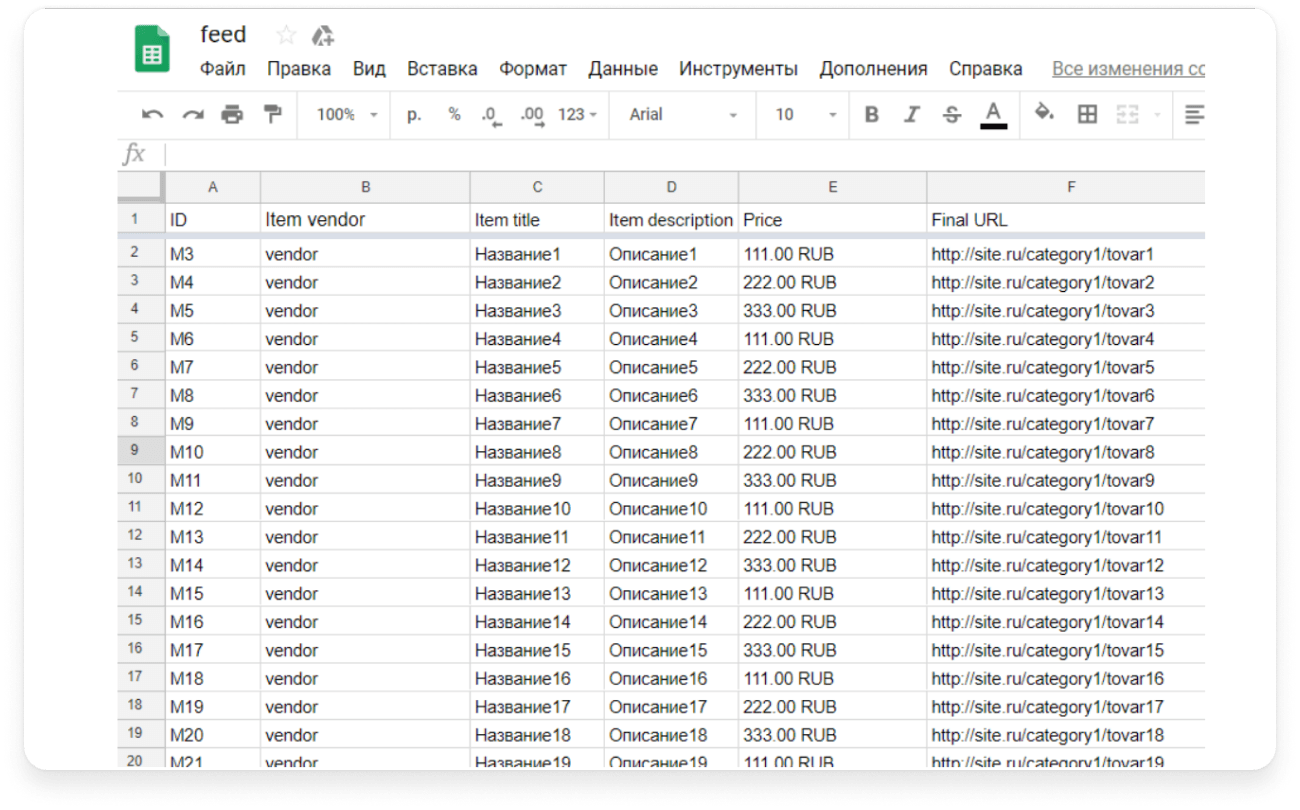This screenshot has height=810, width=1300.
Task: Select column E header
Action: (x=832, y=187)
